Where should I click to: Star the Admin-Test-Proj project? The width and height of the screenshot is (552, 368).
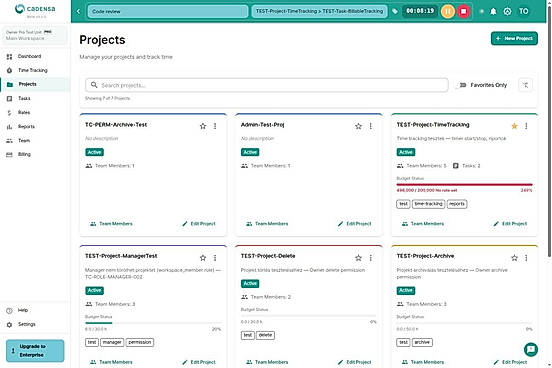tap(358, 126)
